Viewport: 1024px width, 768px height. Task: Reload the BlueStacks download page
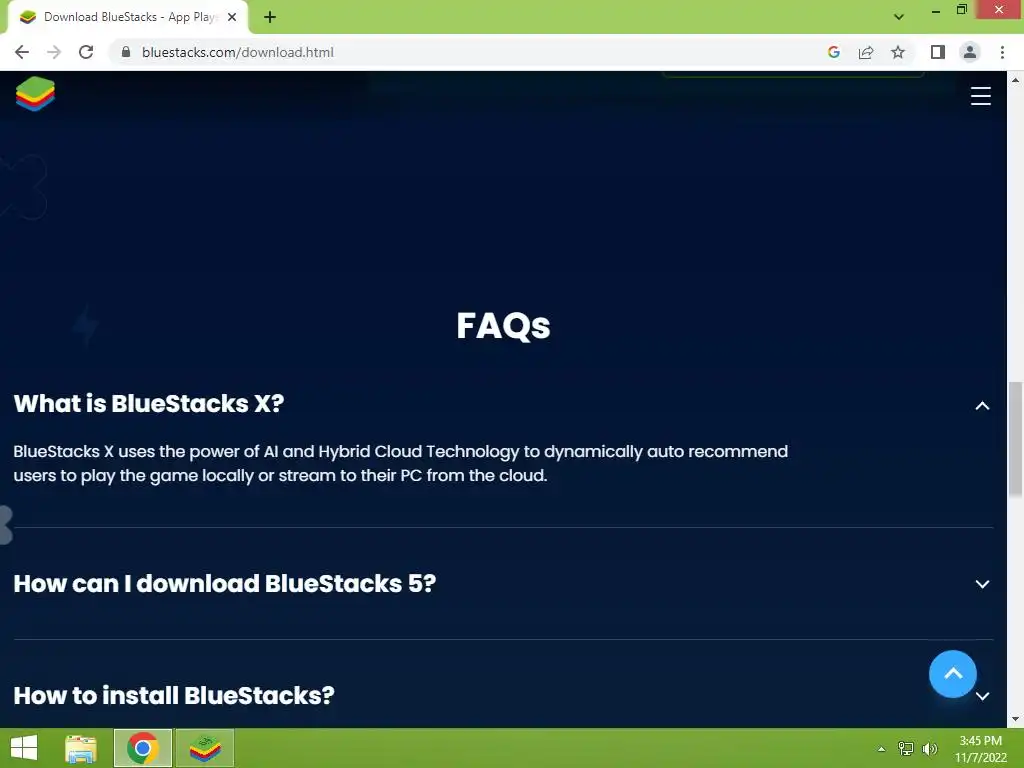point(86,52)
